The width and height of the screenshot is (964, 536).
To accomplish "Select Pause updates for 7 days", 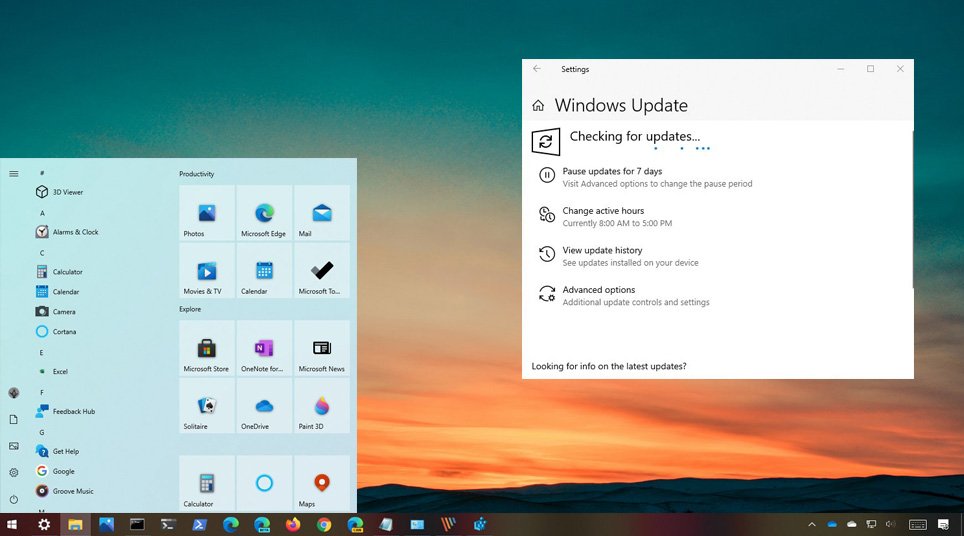I will 612,172.
